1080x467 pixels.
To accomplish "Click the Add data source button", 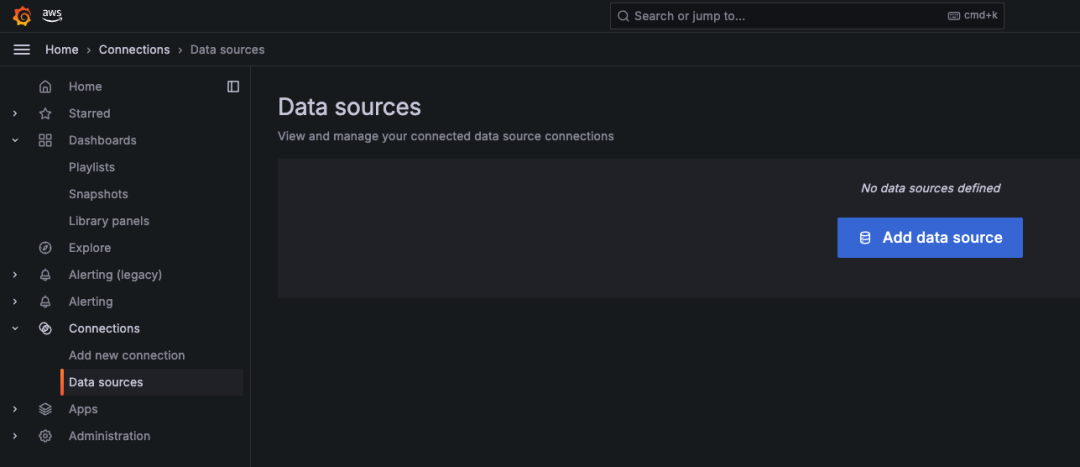I will (x=930, y=238).
